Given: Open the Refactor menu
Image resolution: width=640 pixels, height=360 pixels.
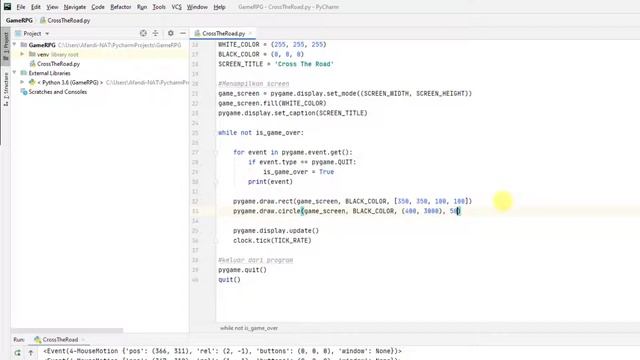Looking at the screenshot, I should 120,7.
